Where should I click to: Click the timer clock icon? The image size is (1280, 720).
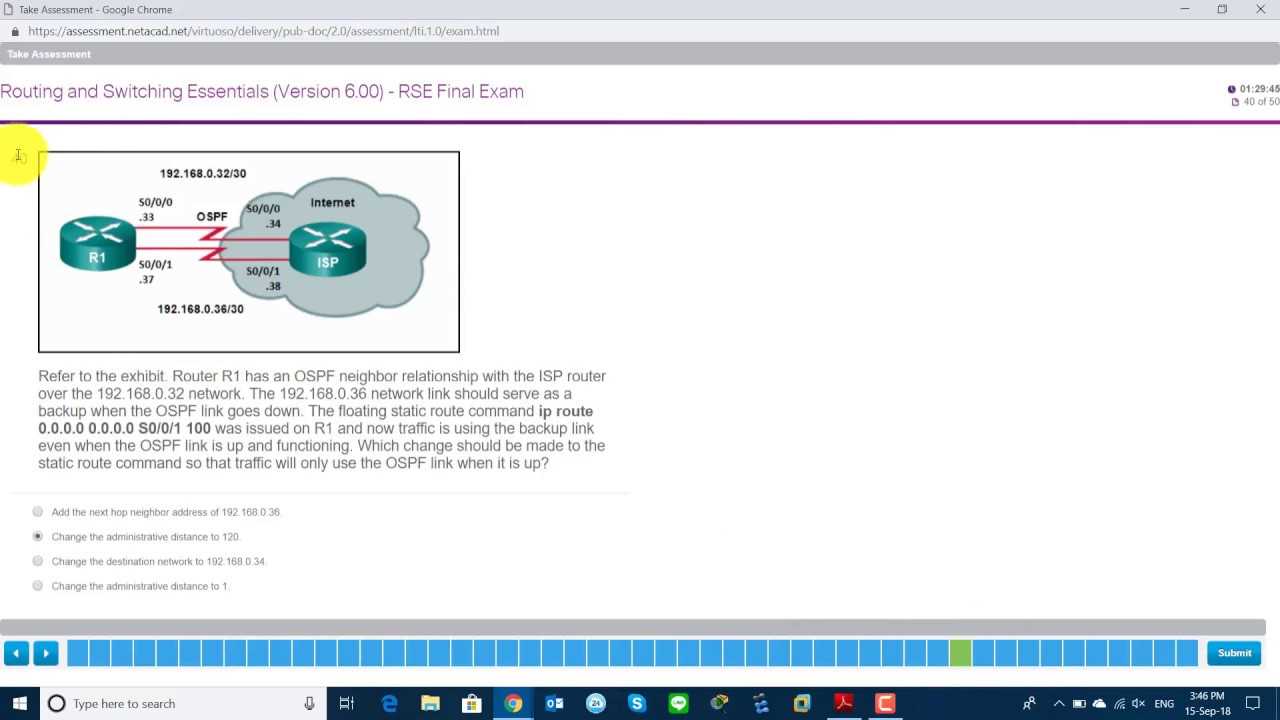pyautogui.click(x=1231, y=89)
